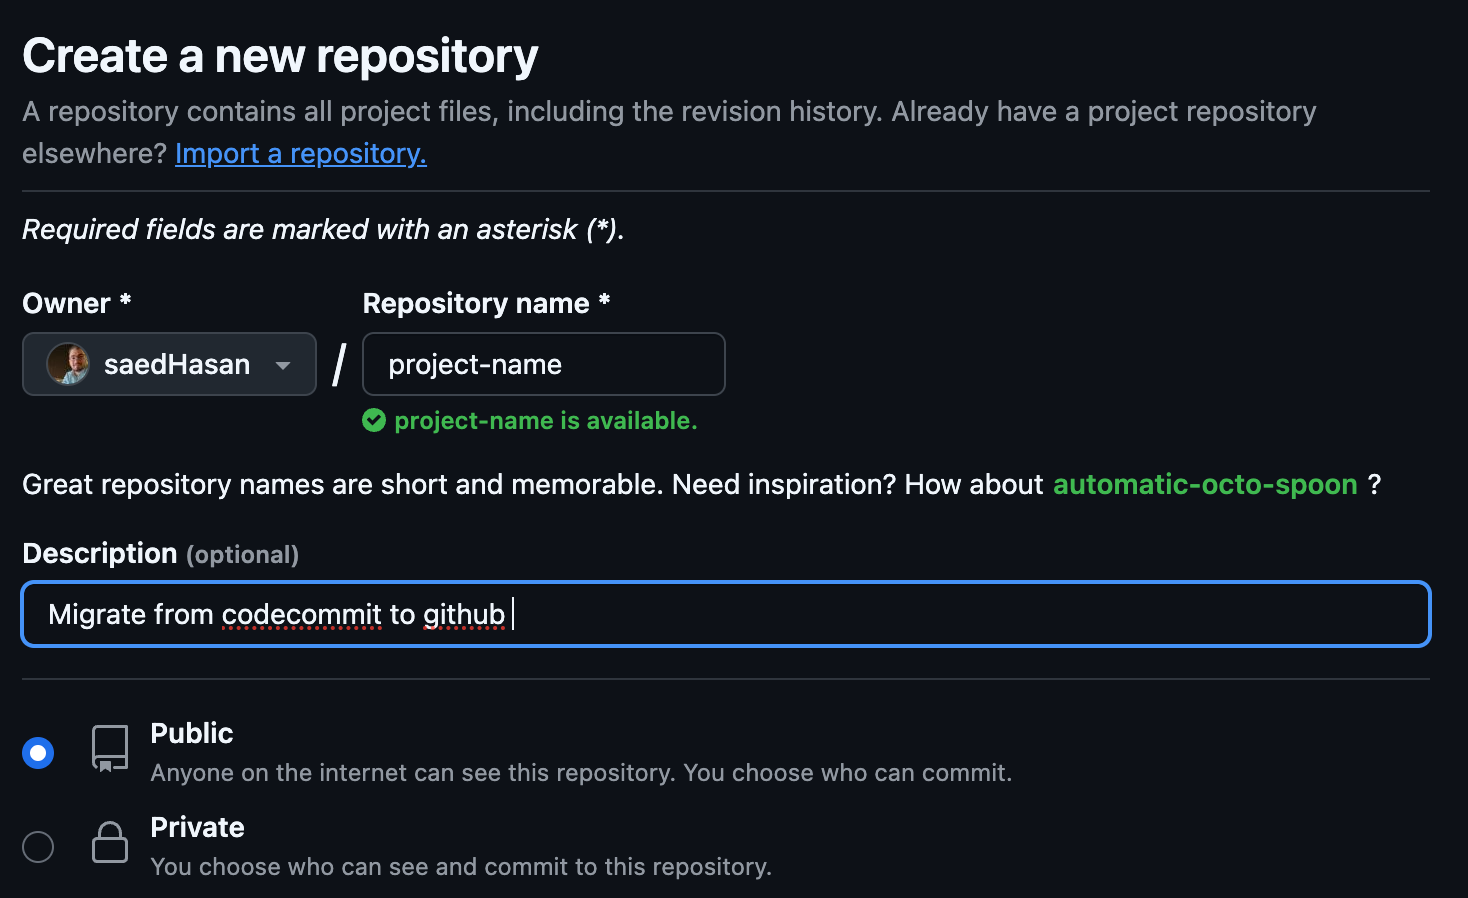Click the Private option label
This screenshot has height=898, width=1468.
197,827
